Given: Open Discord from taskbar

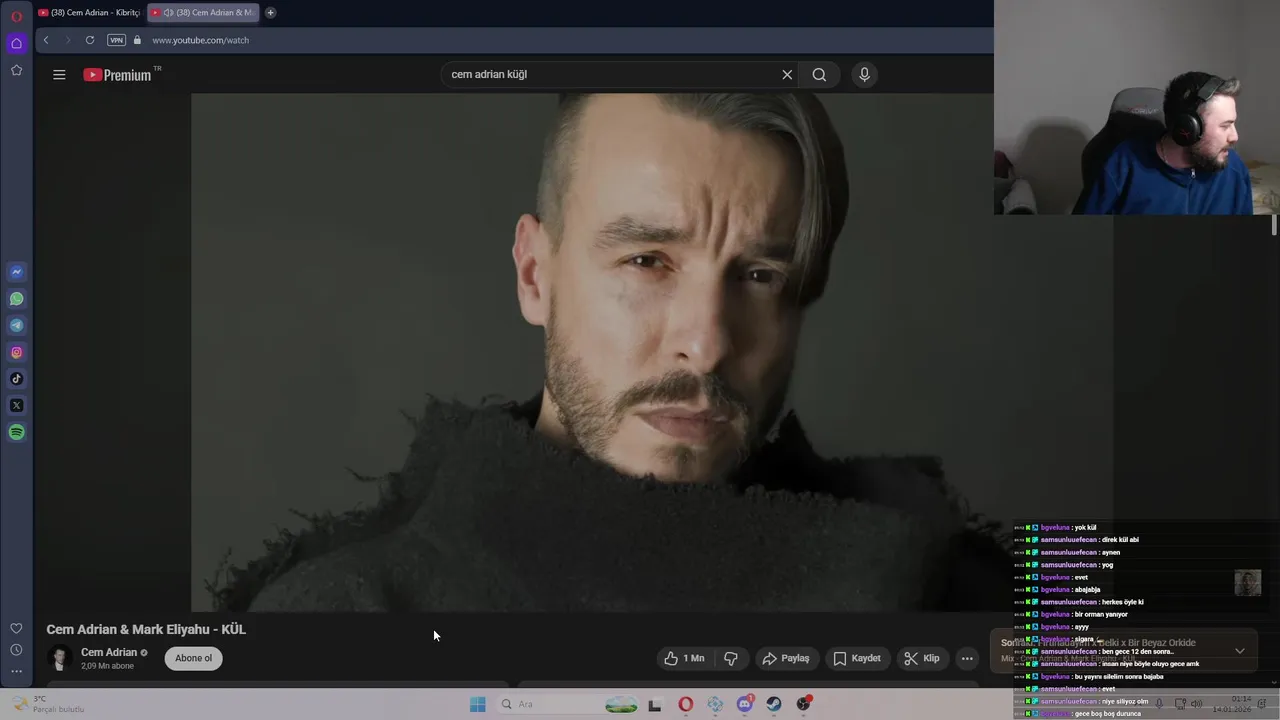Looking at the screenshot, I should click(x=745, y=704).
